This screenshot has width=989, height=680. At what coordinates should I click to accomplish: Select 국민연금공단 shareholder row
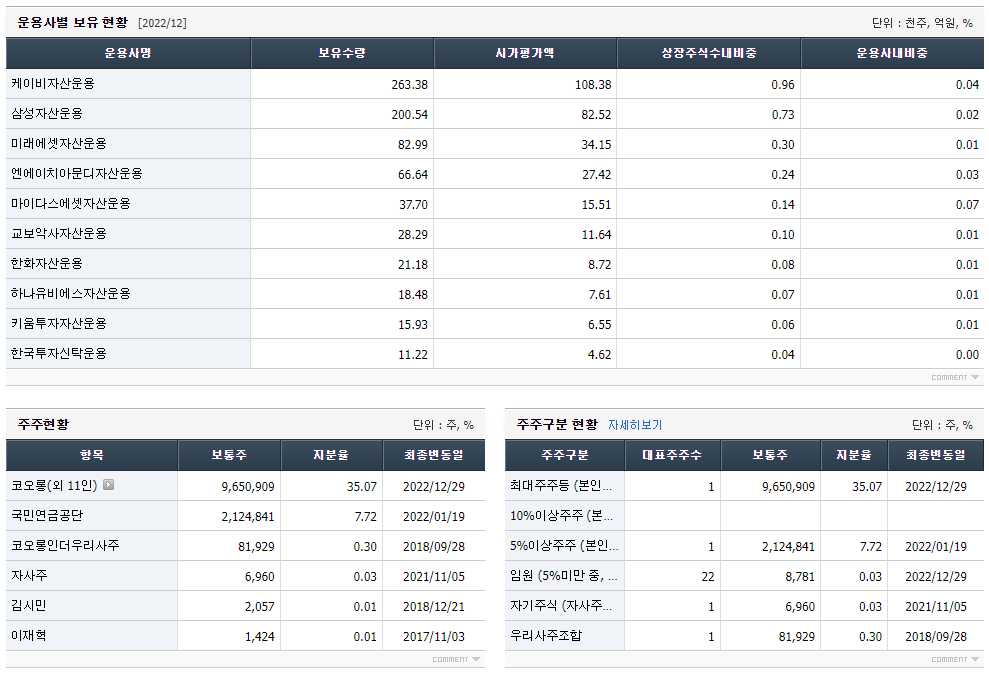47,515
